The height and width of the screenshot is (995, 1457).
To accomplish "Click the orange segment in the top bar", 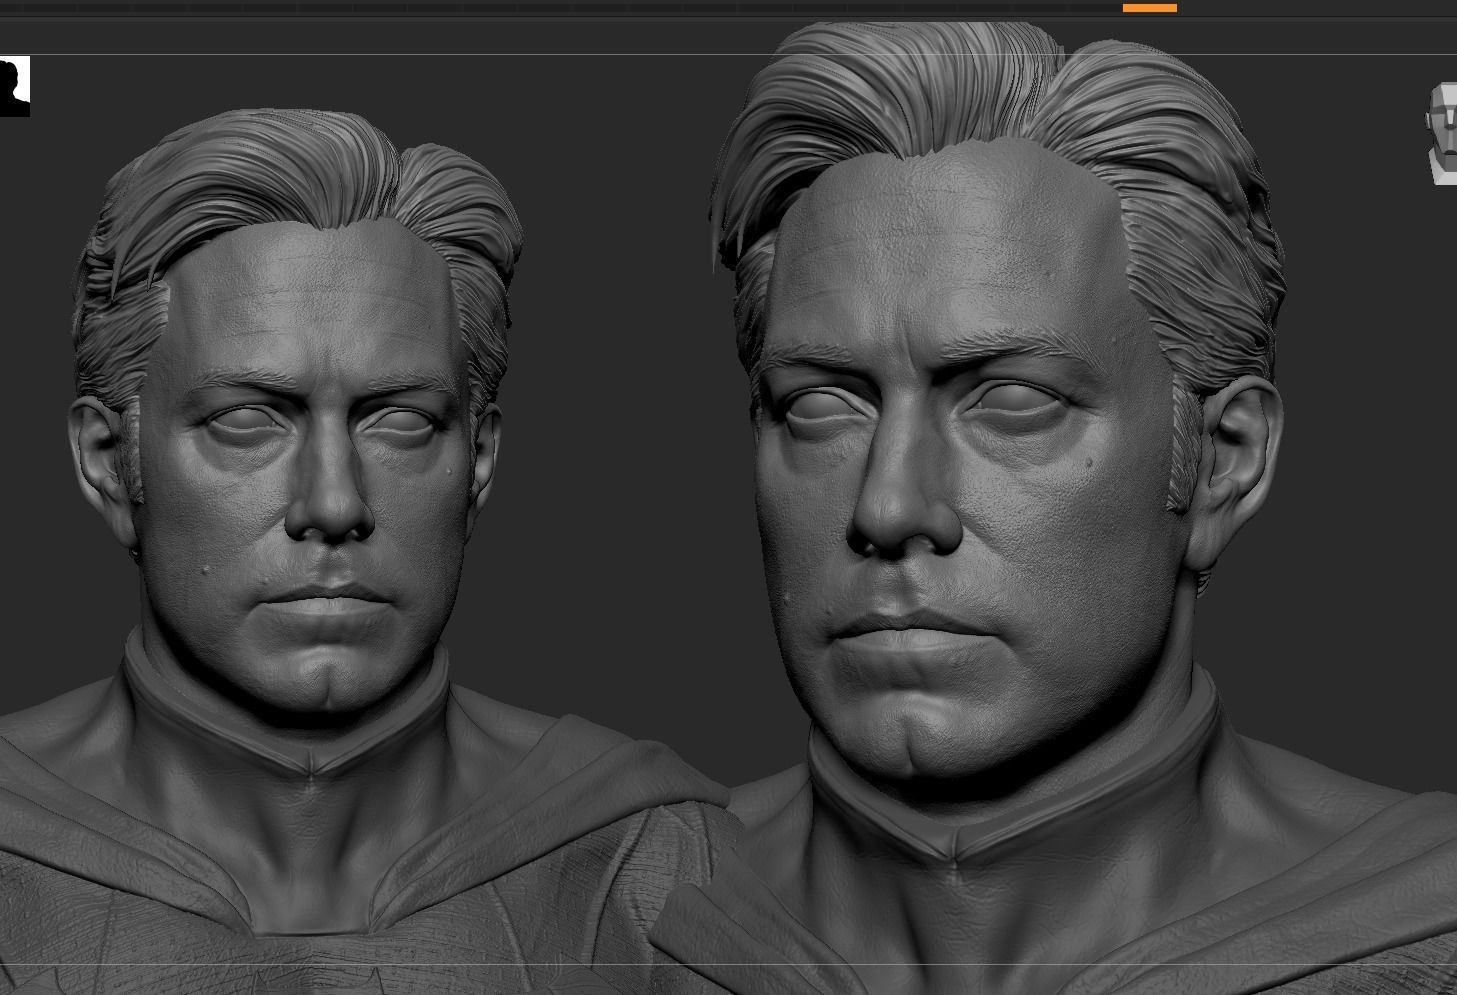I will click(1150, 8).
